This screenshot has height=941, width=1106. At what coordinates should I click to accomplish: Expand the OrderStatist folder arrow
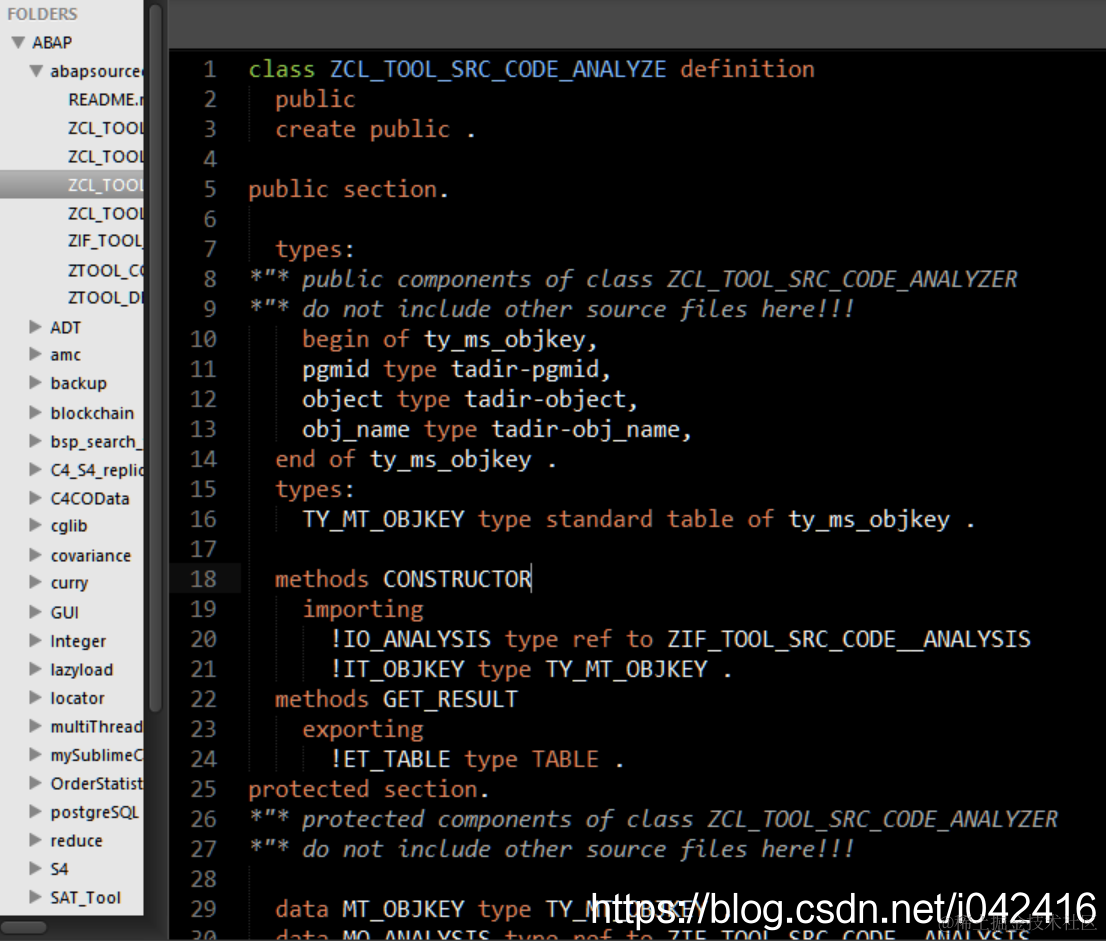tap(35, 783)
